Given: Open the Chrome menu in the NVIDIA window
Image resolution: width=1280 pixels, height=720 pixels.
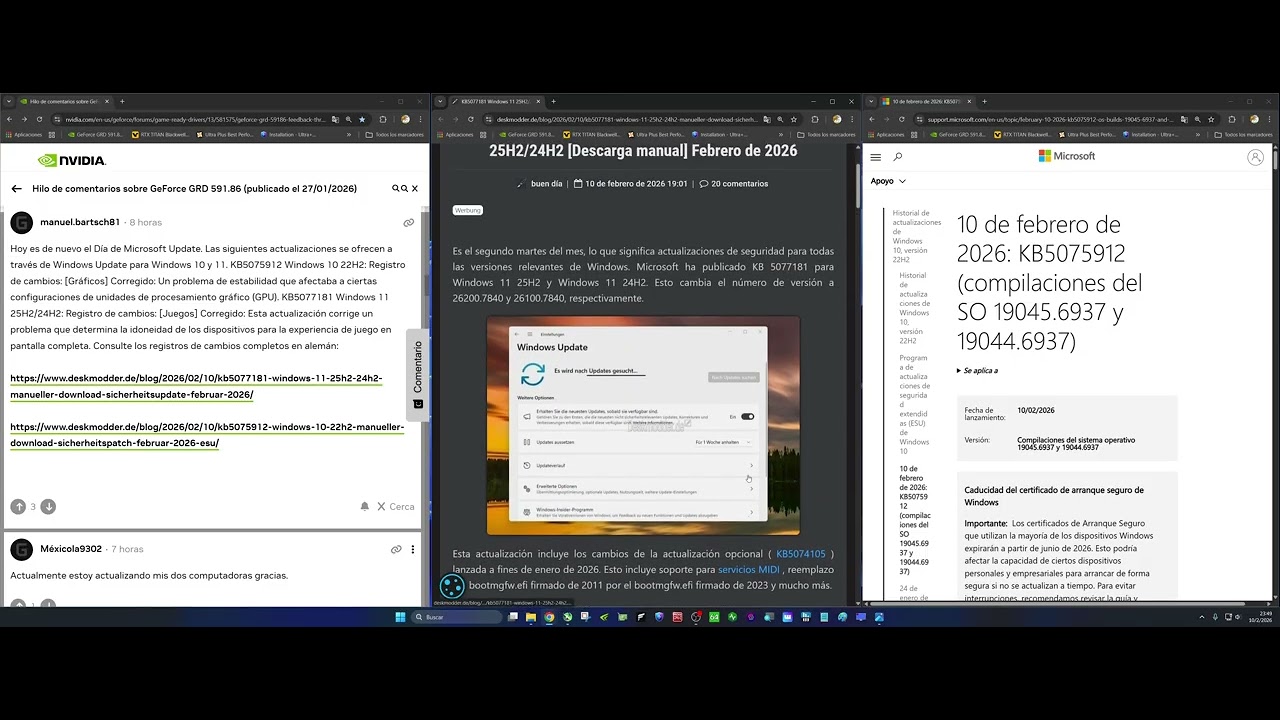Looking at the screenshot, I should pyautogui.click(x=422, y=119).
